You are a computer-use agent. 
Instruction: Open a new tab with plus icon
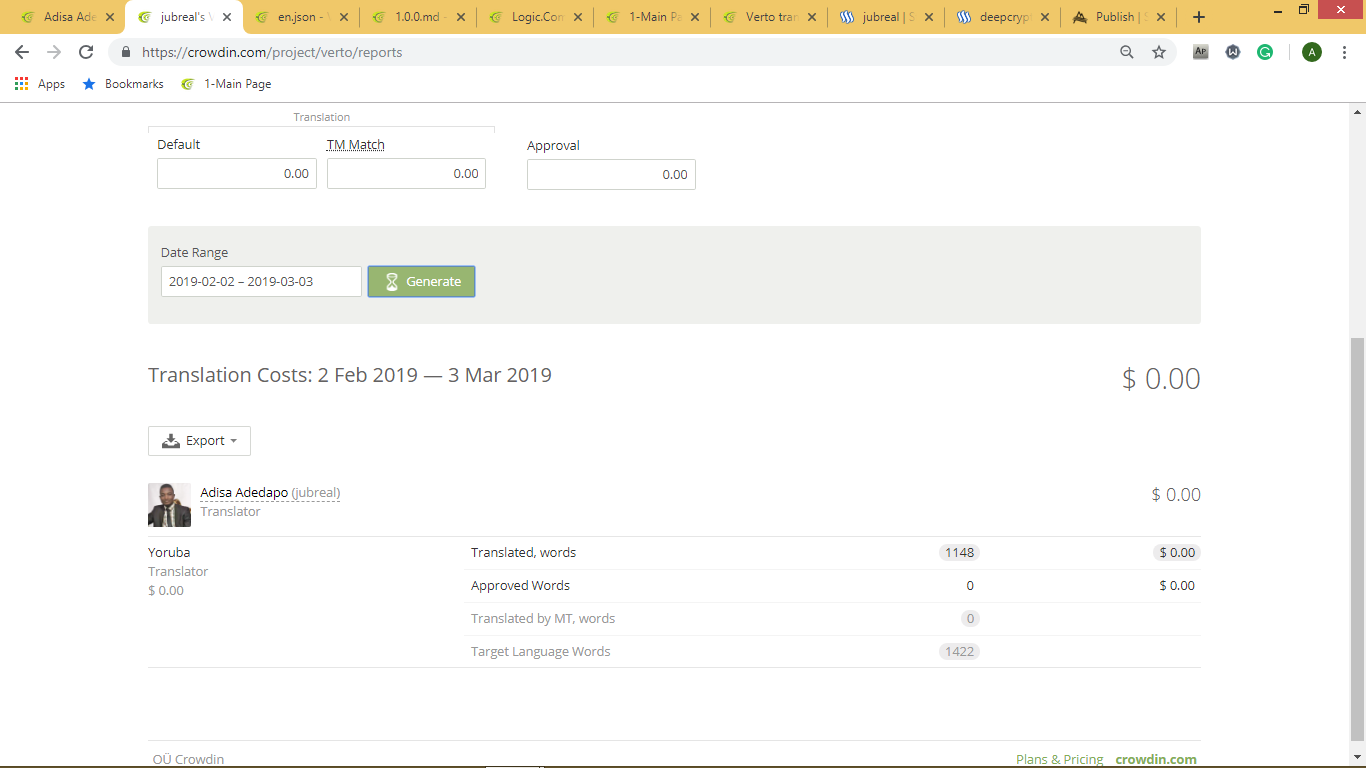pos(1199,17)
